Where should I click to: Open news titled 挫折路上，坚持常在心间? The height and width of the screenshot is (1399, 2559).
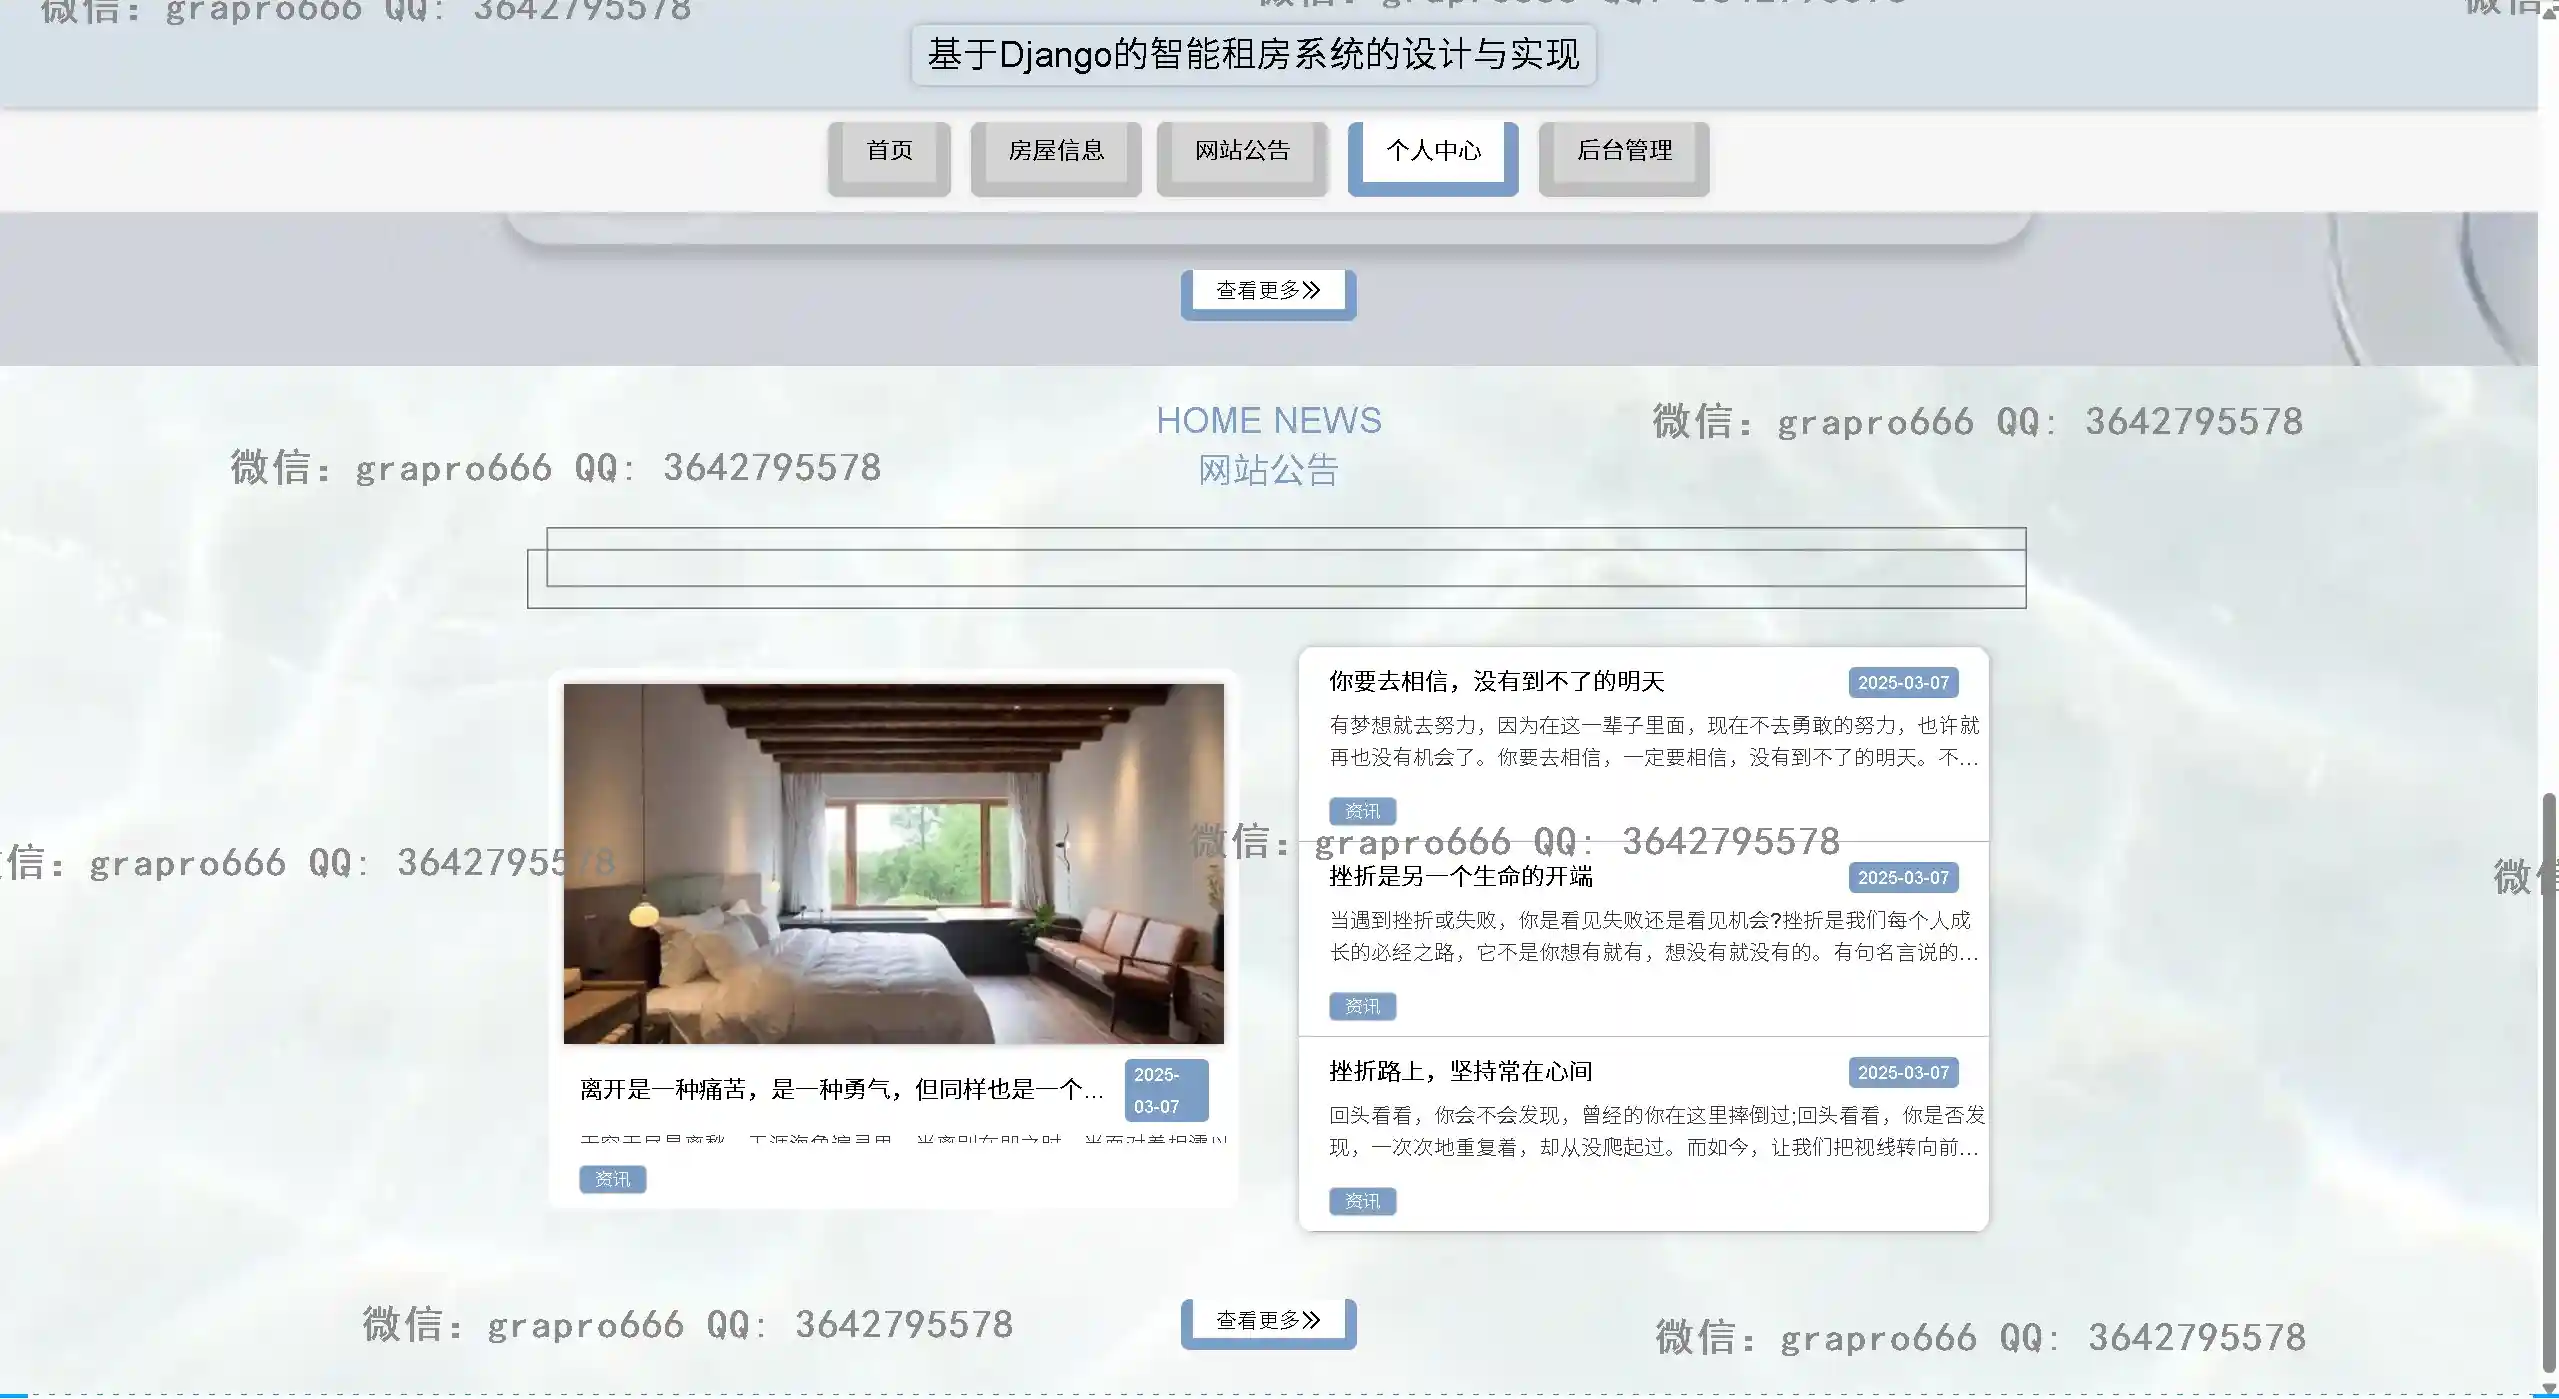[x=1460, y=1072]
